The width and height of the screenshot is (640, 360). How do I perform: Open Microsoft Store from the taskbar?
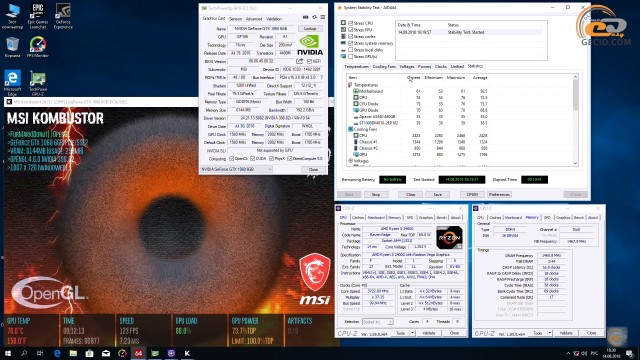pos(89,353)
